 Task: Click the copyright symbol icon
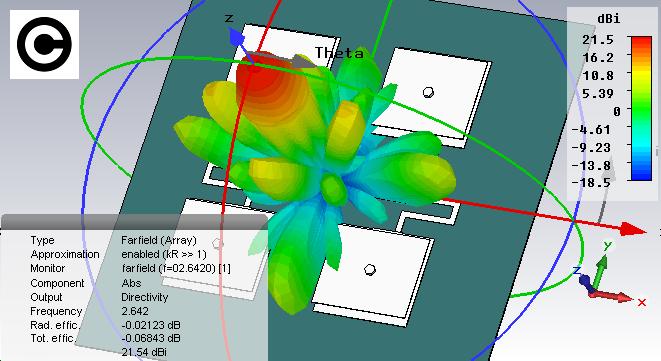click(44, 44)
